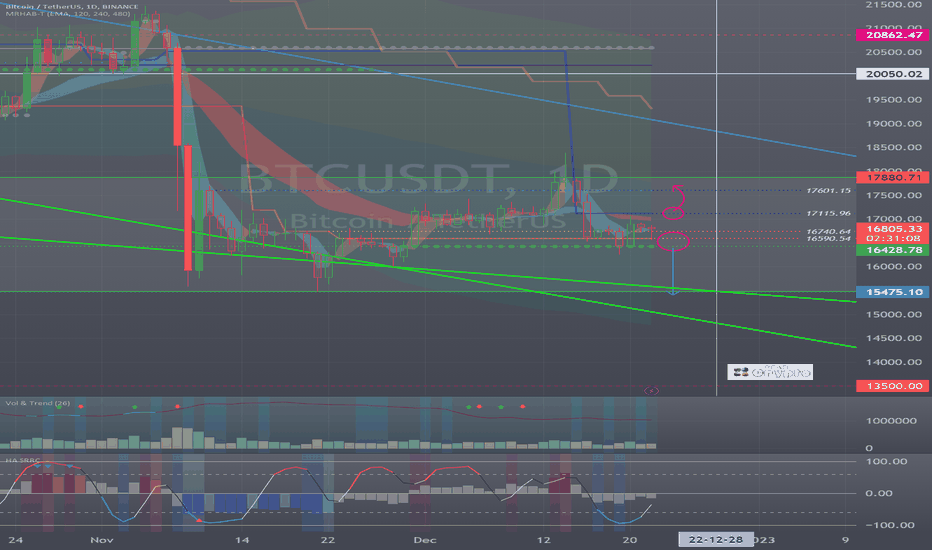Select the Bitcoin / TetherUS, 1D, BINANCE legend
The height and width of the screenshot is (550, 932).
click(x=72, y=7)
